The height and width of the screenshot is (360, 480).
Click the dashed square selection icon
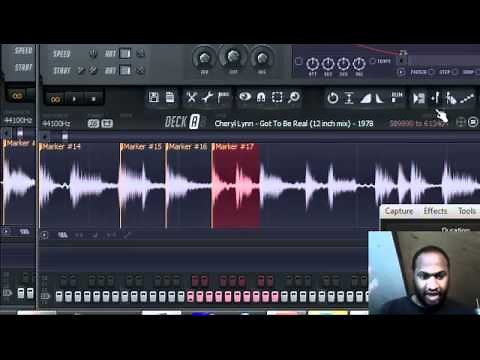[x=277, y=97]
